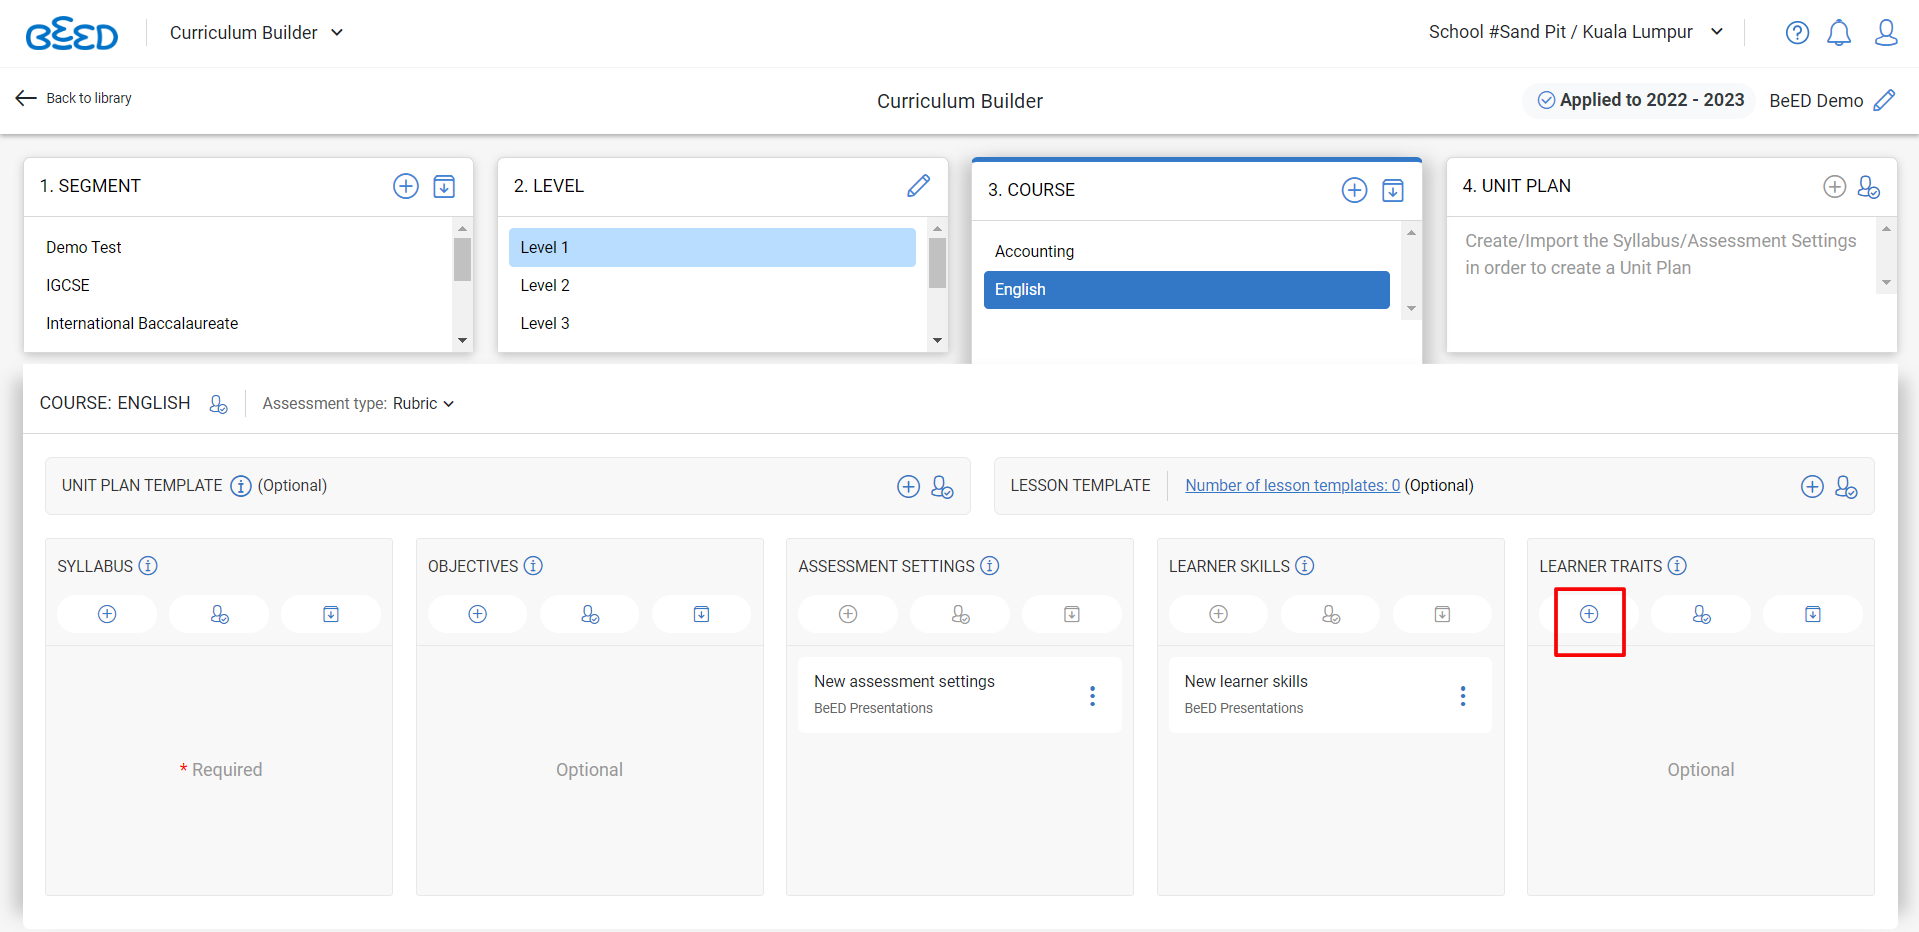Viewport: 1919px width, 932px height.
Task: Add a new course with plus icon
Action: (1354, 190)
